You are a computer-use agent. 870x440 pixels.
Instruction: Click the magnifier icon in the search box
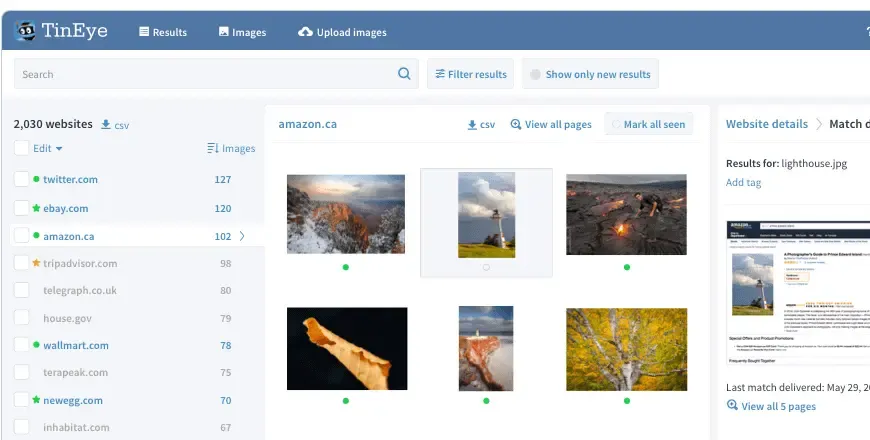(x=404, y=74)
